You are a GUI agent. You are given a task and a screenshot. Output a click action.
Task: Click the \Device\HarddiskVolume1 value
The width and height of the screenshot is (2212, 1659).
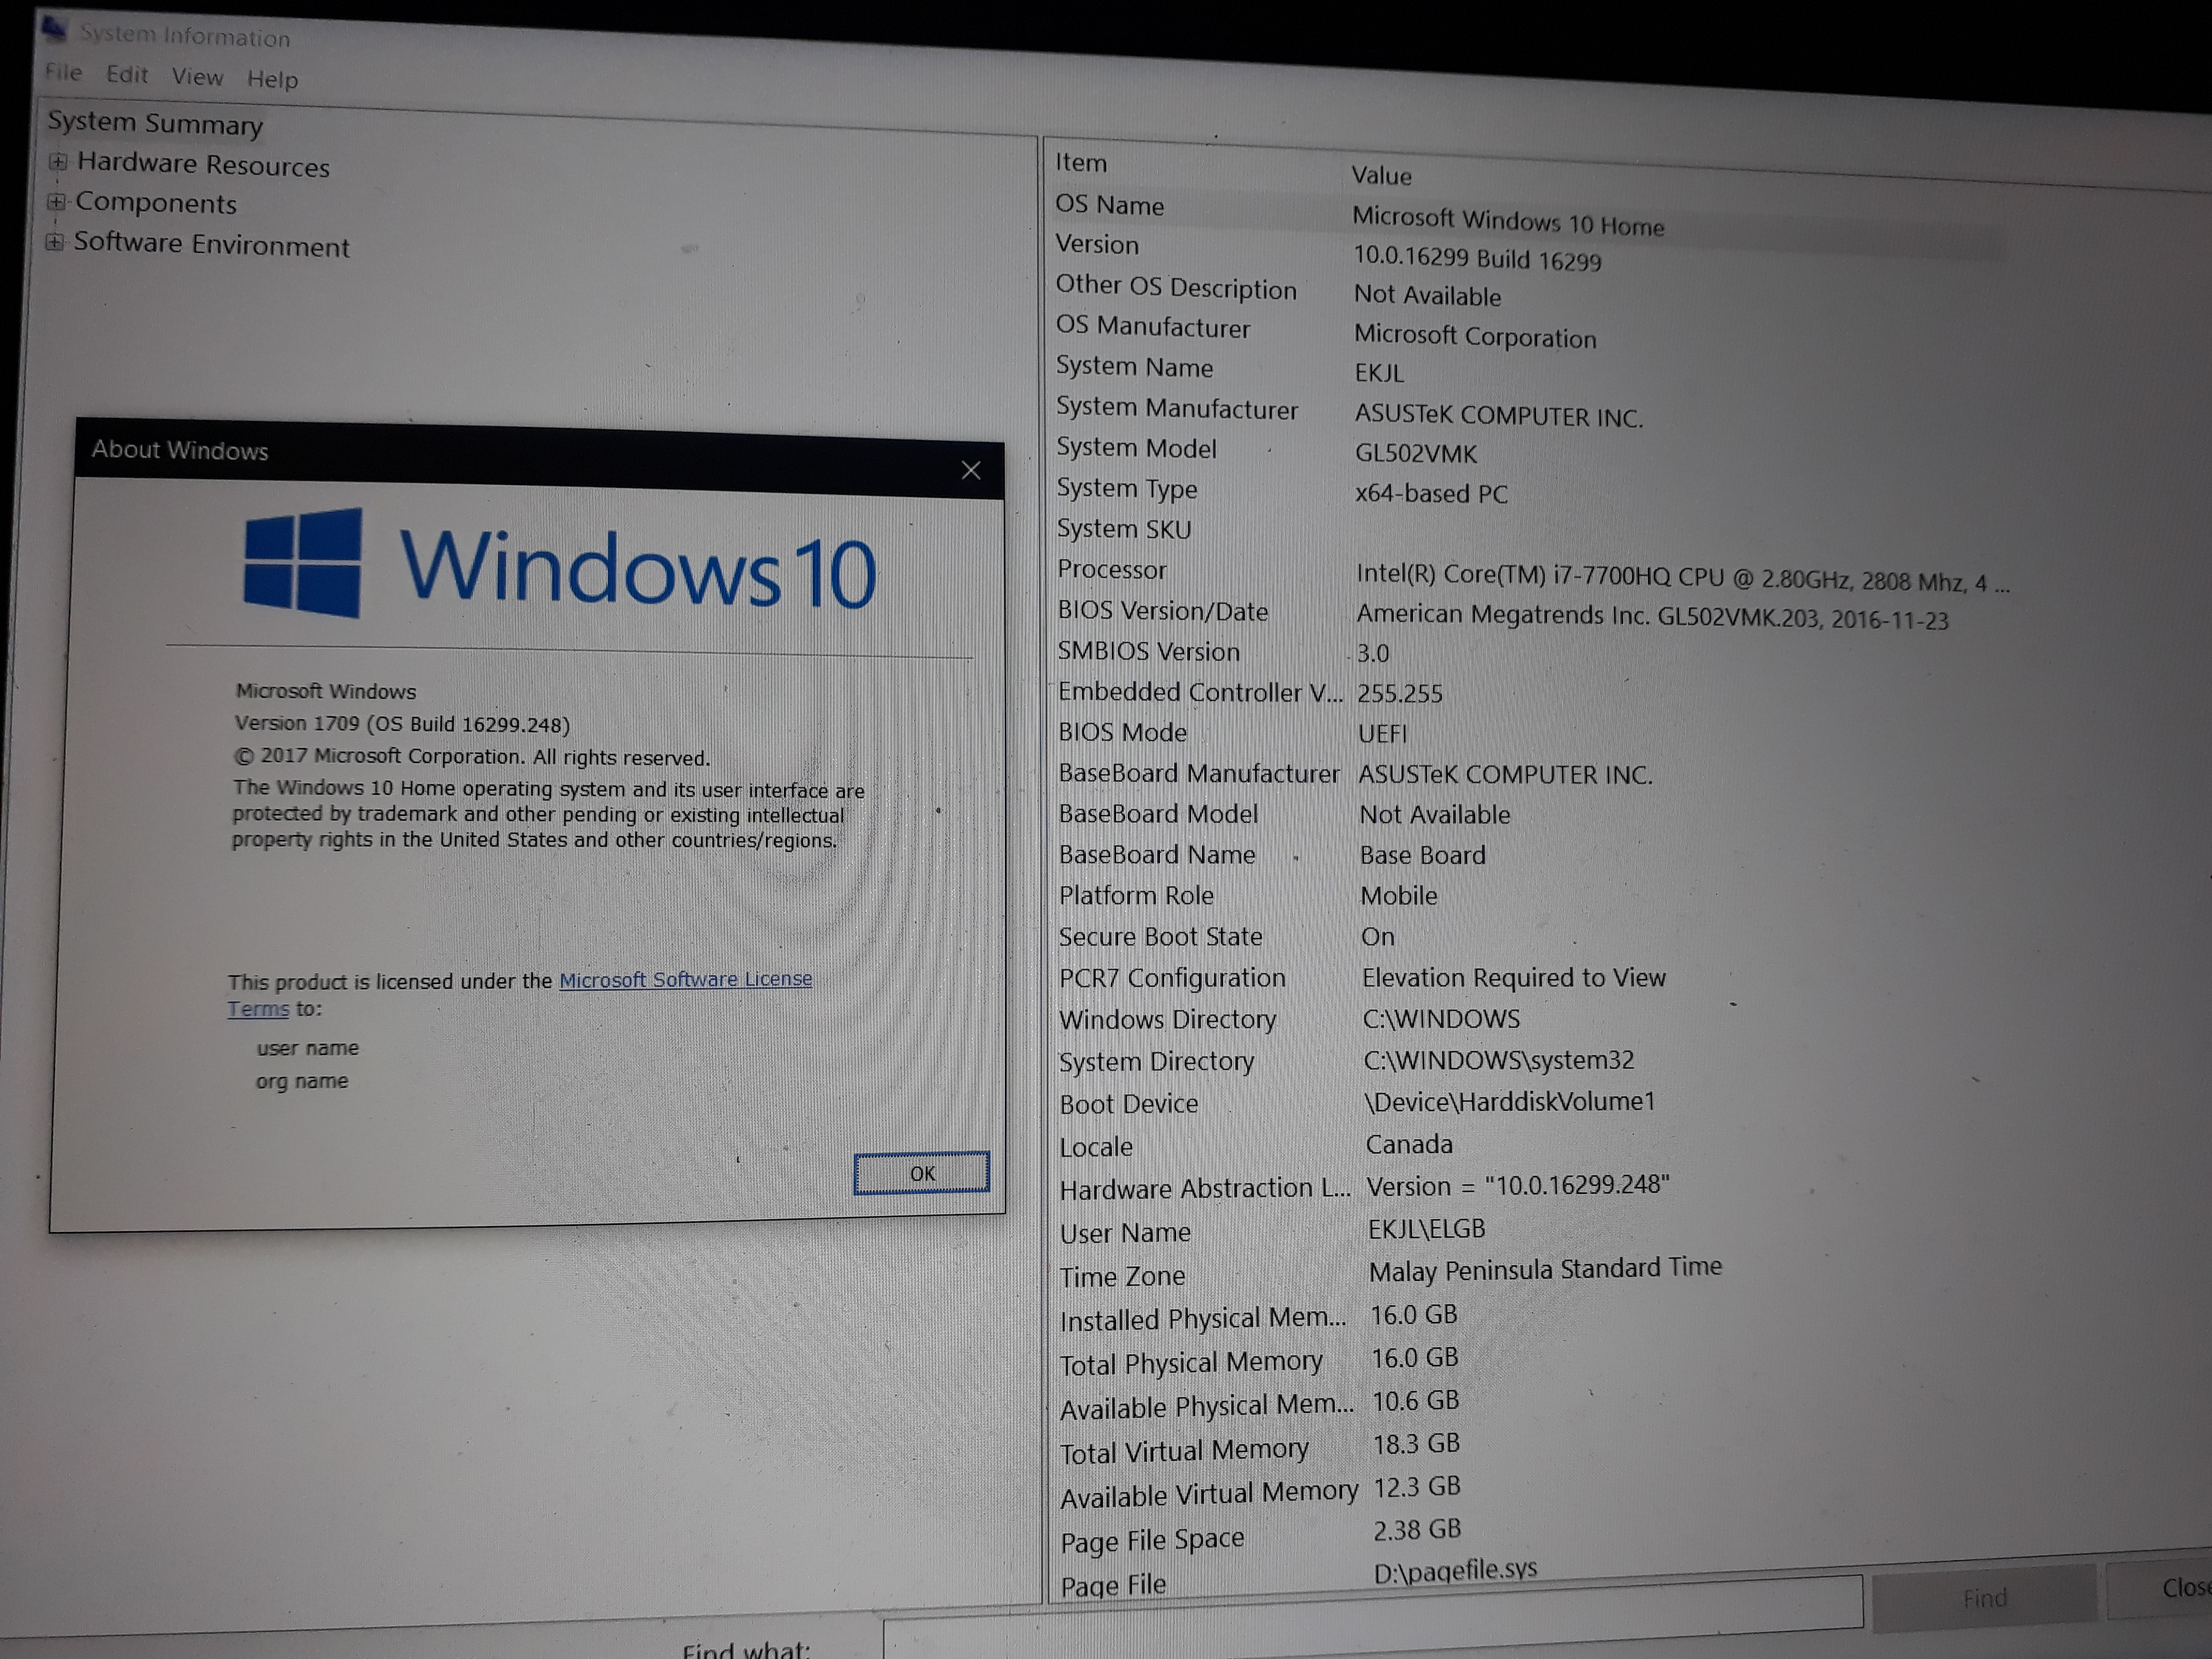pyautogui.click(x=1510, y=1101)
